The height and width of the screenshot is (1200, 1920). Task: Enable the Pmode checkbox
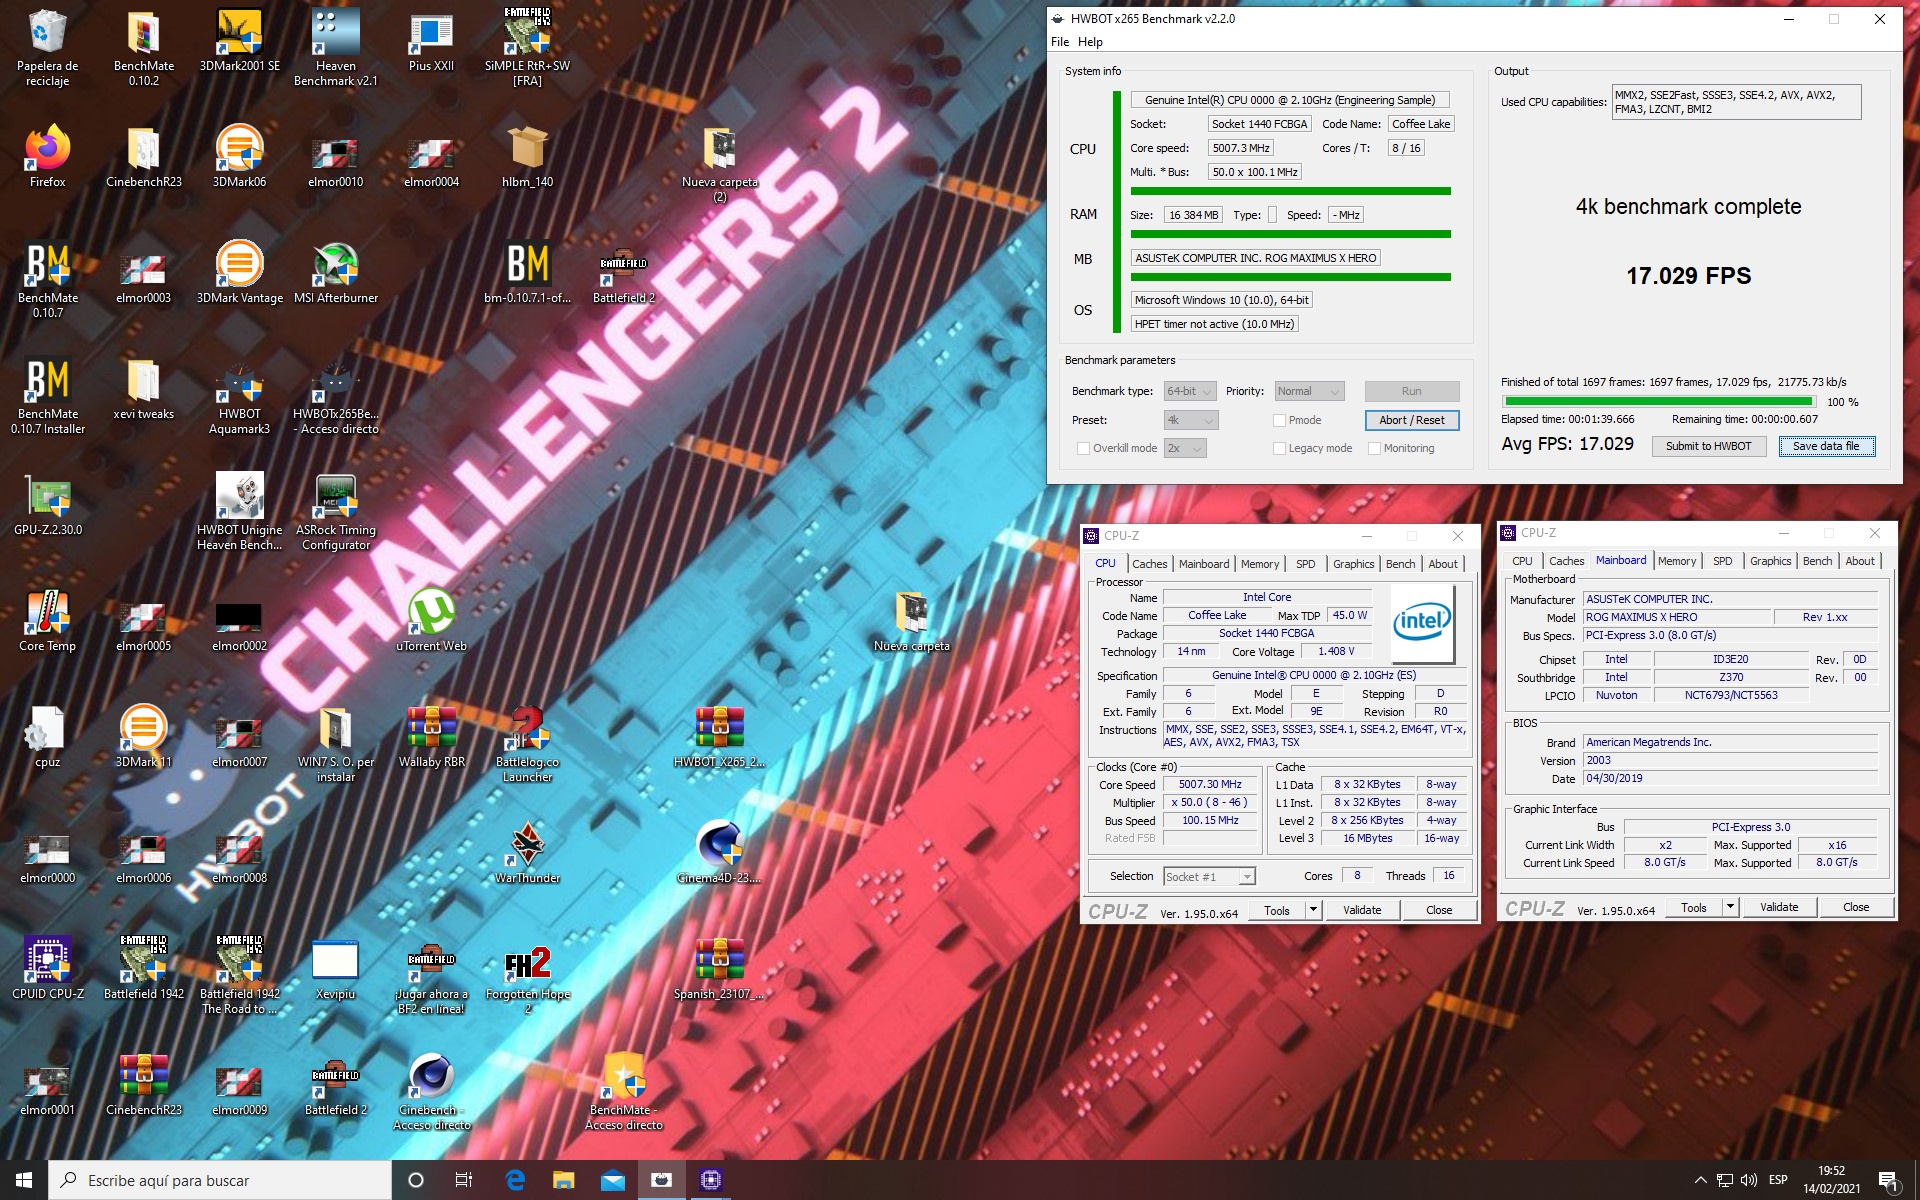(x=1279, y=420)
